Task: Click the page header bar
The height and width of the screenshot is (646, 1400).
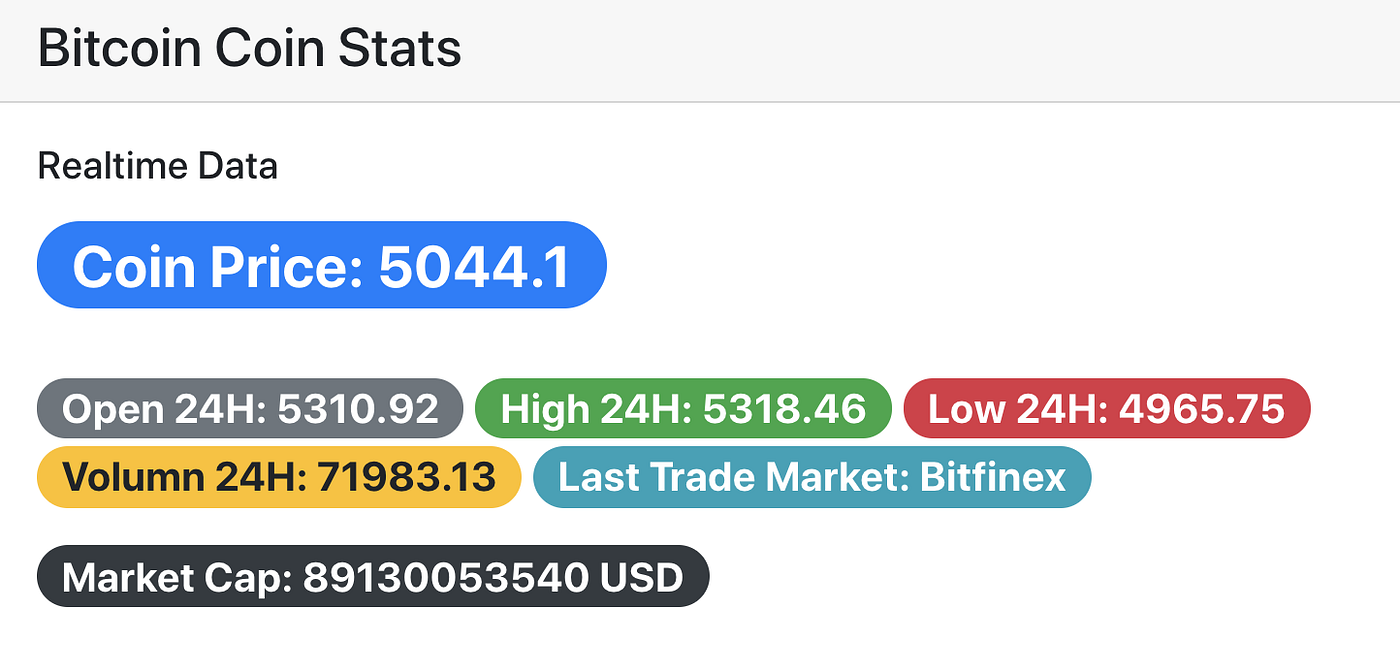Action: pos(900,47)
